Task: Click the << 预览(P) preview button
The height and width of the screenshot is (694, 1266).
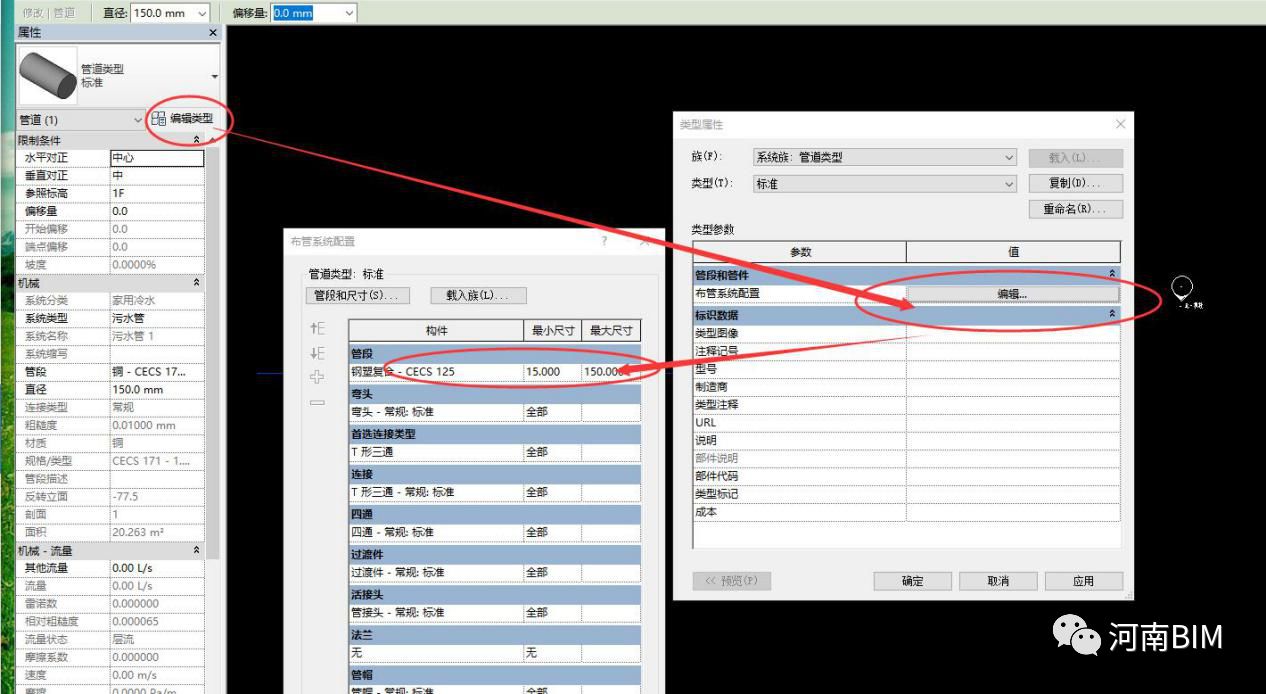Action: pos(732,581)
